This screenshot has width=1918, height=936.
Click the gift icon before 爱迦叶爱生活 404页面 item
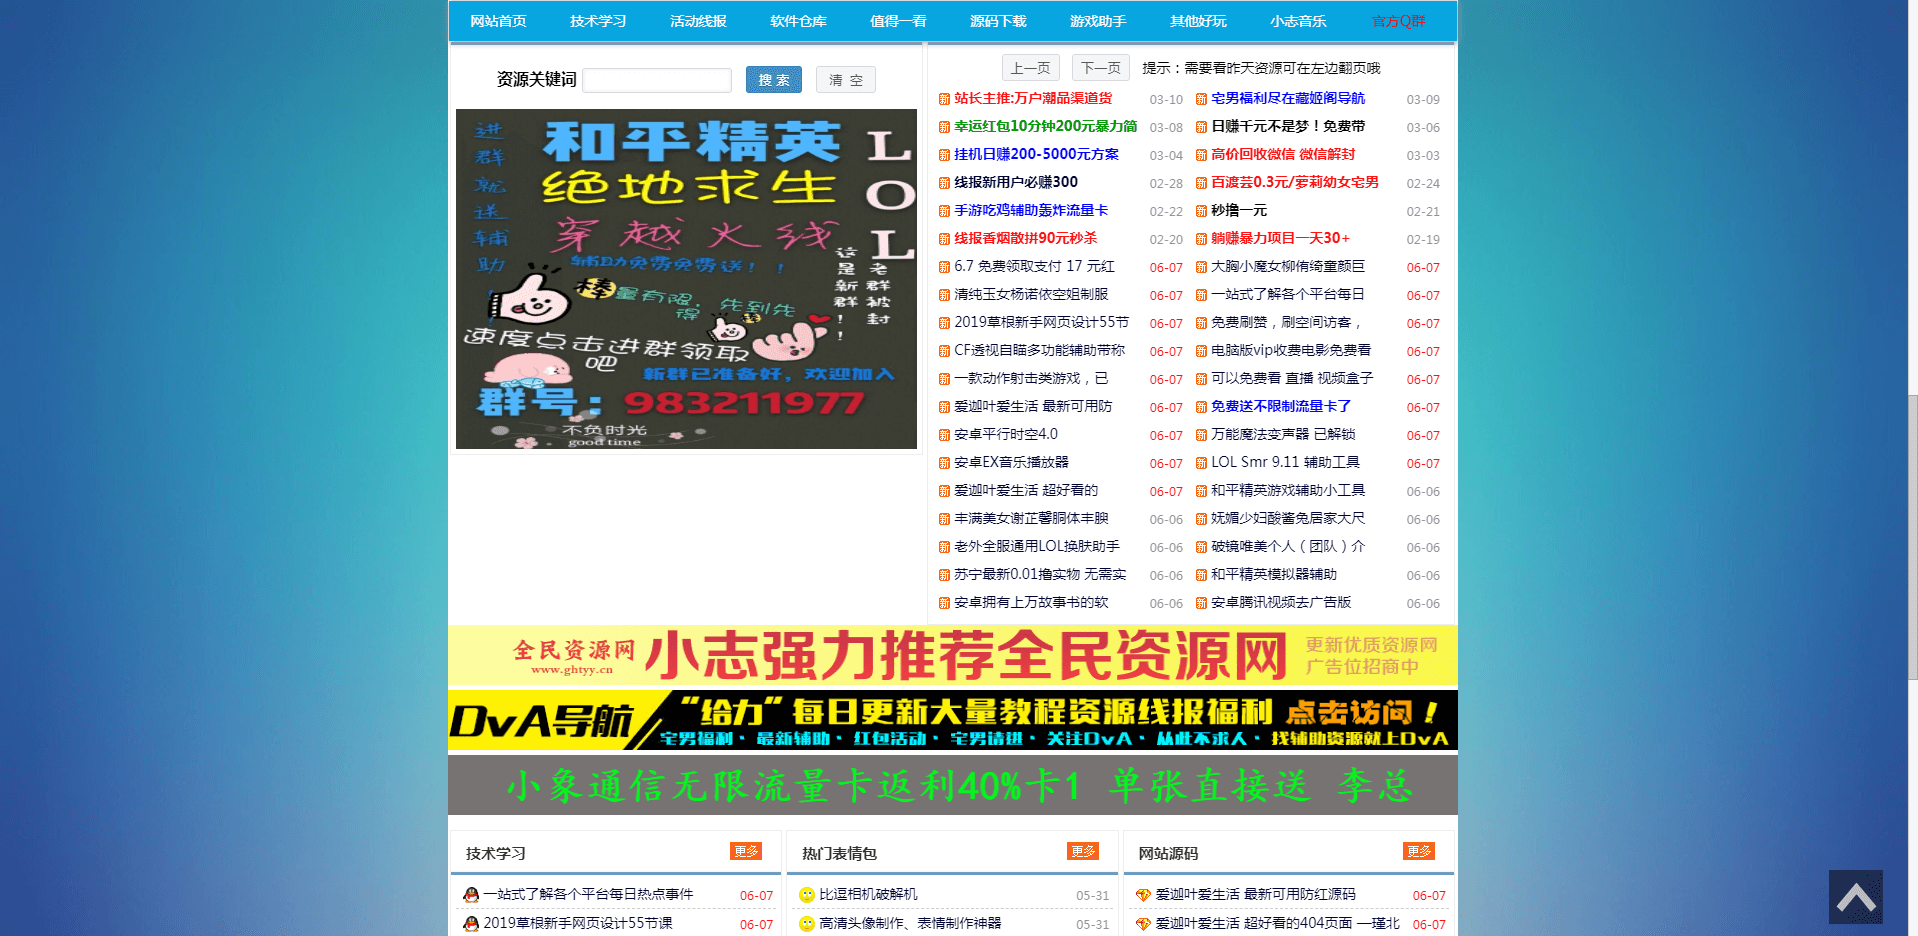pos(1143,924)
